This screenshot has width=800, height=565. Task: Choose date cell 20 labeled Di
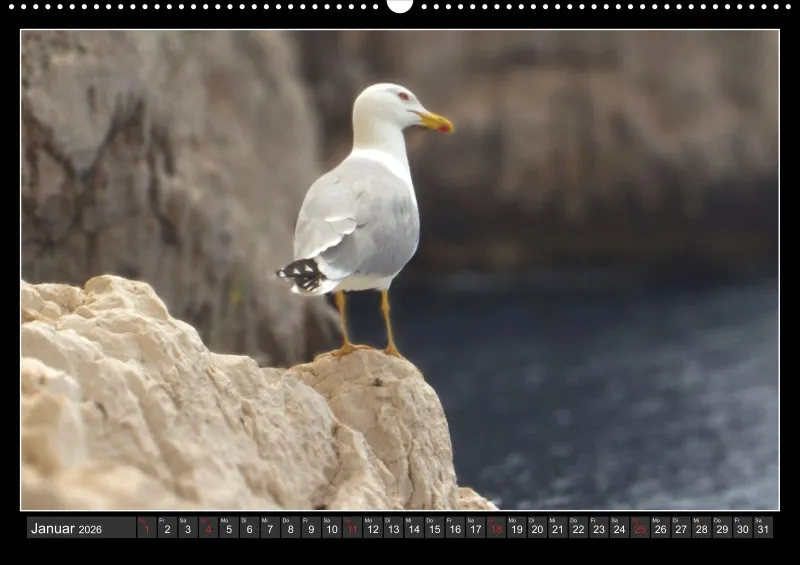(537, 528)
